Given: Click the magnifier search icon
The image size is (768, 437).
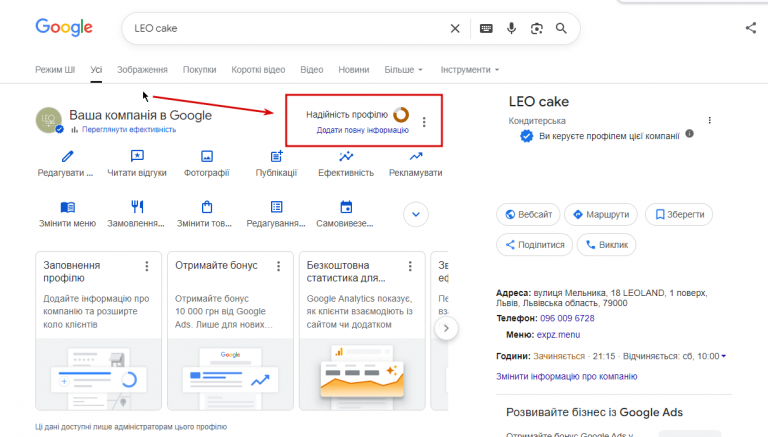Looking at the screenshot, I should coord(561,28).
